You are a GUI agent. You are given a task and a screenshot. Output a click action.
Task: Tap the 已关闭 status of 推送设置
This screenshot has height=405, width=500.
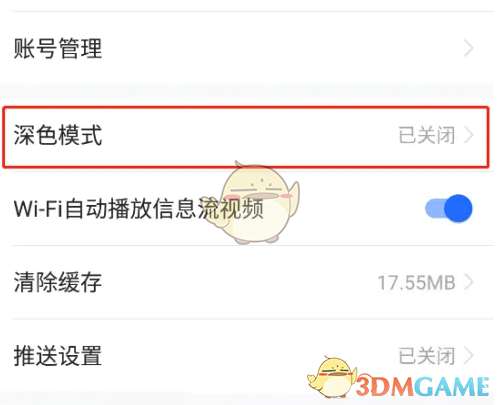[427, 356]
